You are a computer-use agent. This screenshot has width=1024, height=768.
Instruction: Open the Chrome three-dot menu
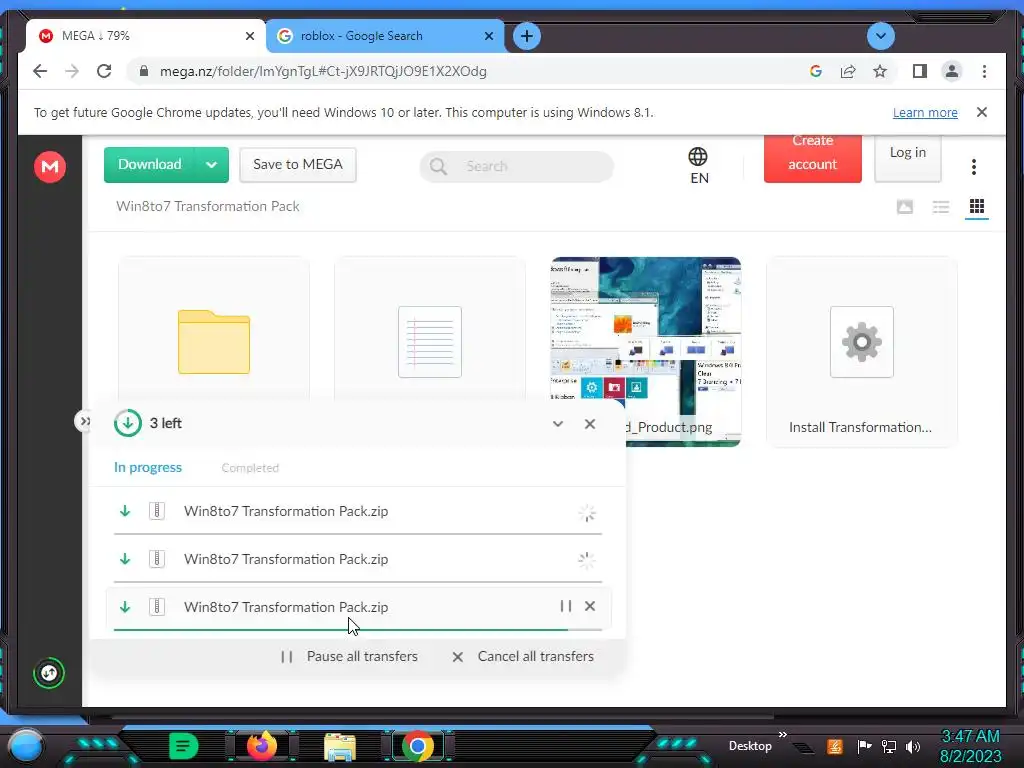coord(984,71)
